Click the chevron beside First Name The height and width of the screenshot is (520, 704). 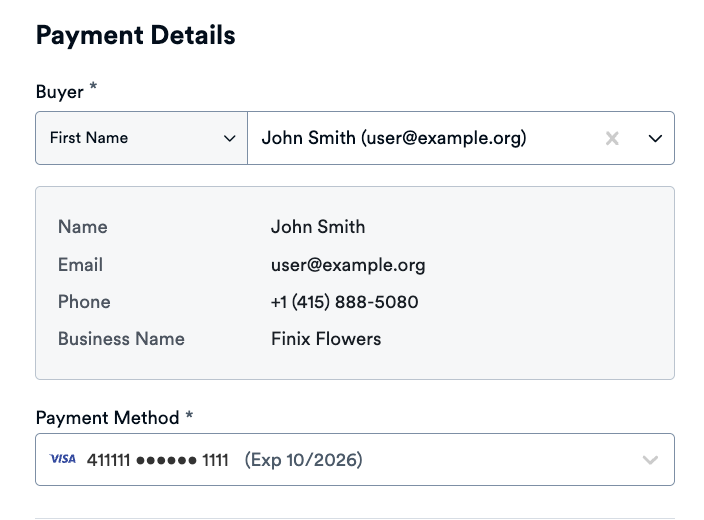(x=229, y=139)
